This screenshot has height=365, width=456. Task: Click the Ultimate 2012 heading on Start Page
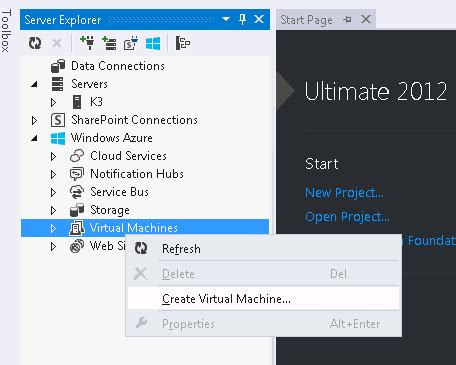pyautogui.click(x=376, y=91)
